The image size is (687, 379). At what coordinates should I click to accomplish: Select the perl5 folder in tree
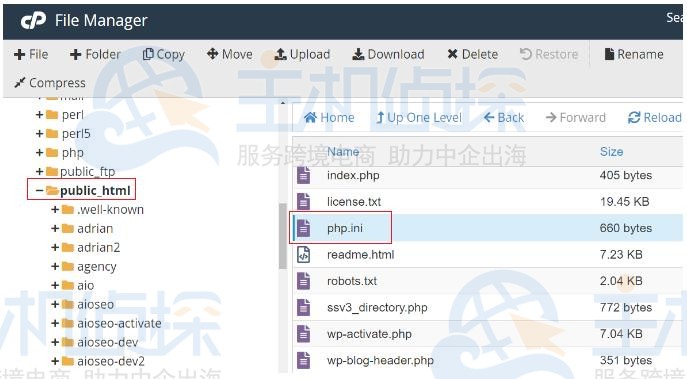point(76,134)
